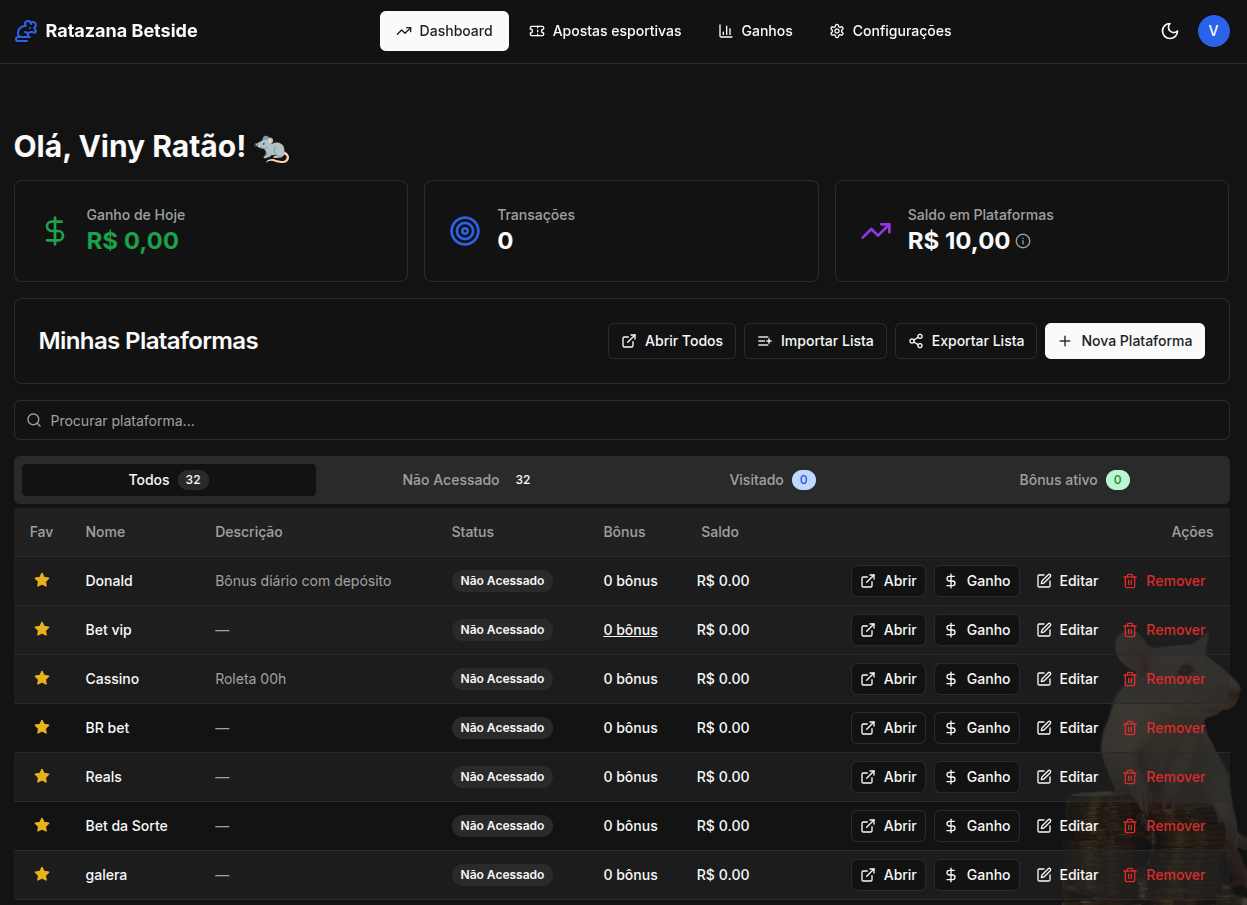
Task: Click the info icon beside R$ 10,00
Action: pos(1023,241)
